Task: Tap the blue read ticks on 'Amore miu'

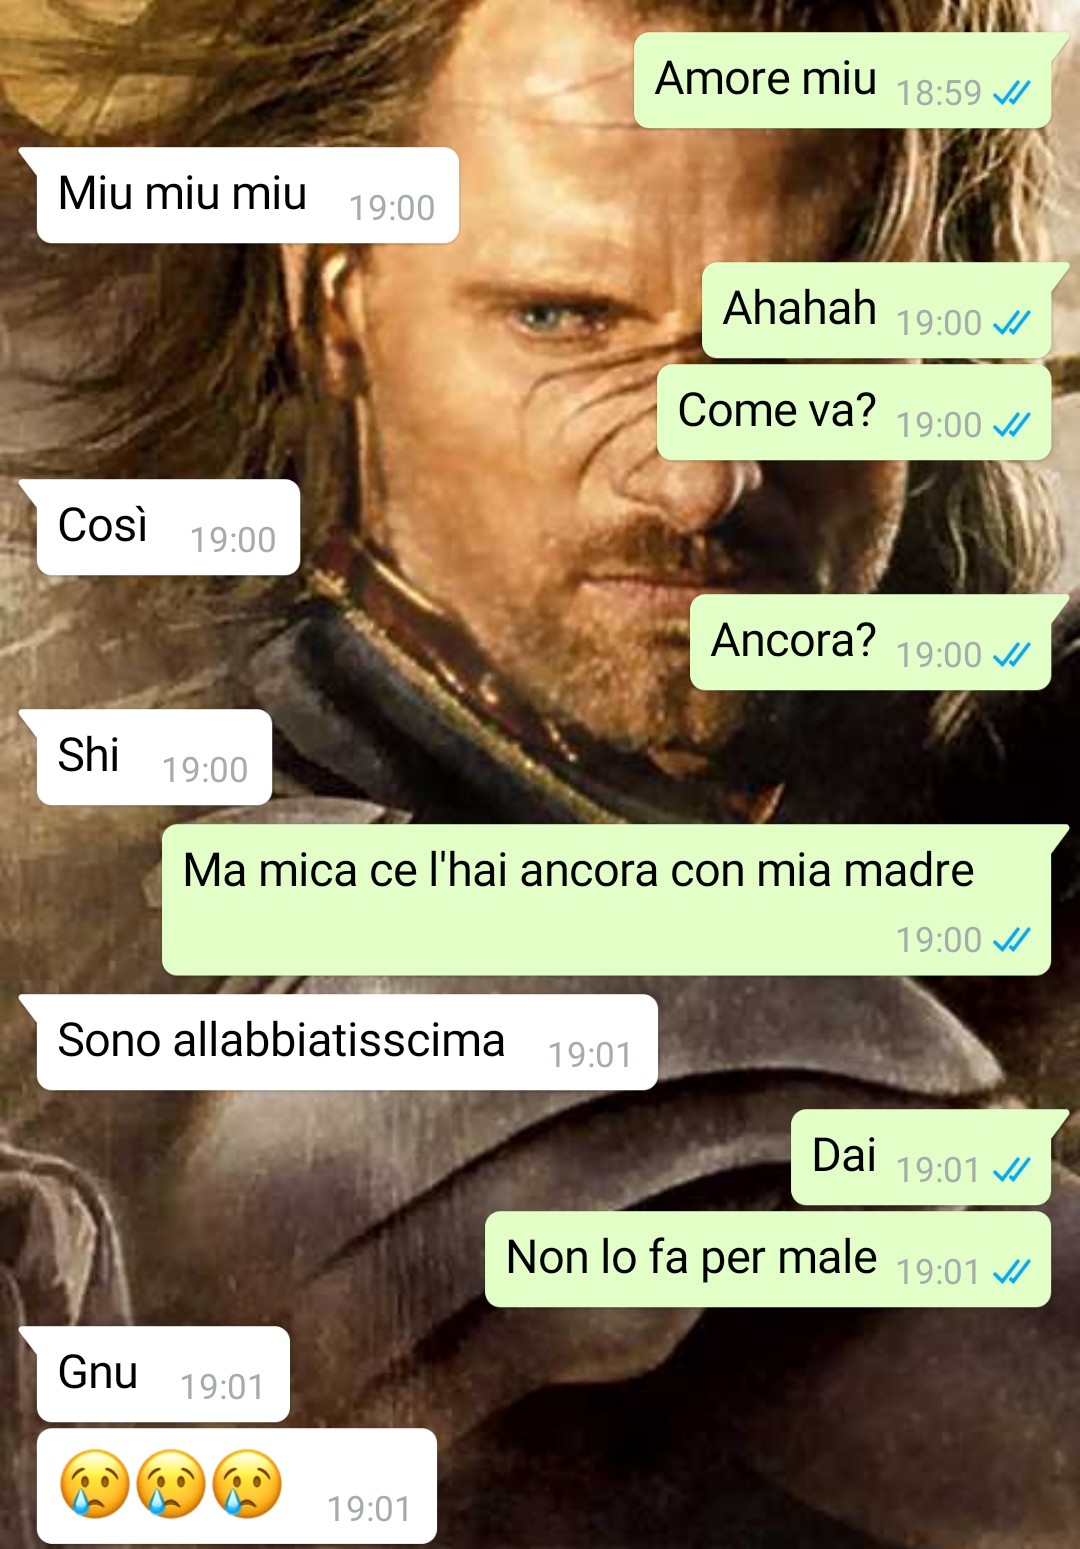Action: point(1011,93)
